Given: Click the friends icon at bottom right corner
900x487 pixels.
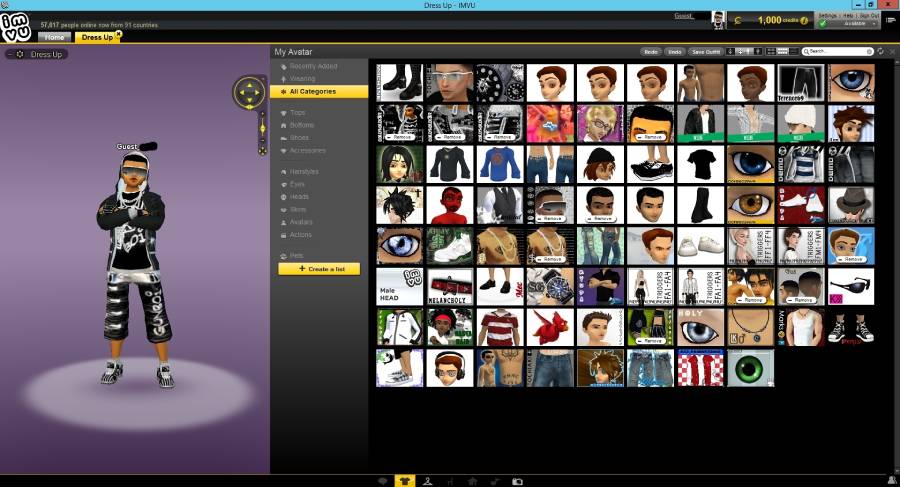Looking at the screenshot, I should tap(892, 480).
